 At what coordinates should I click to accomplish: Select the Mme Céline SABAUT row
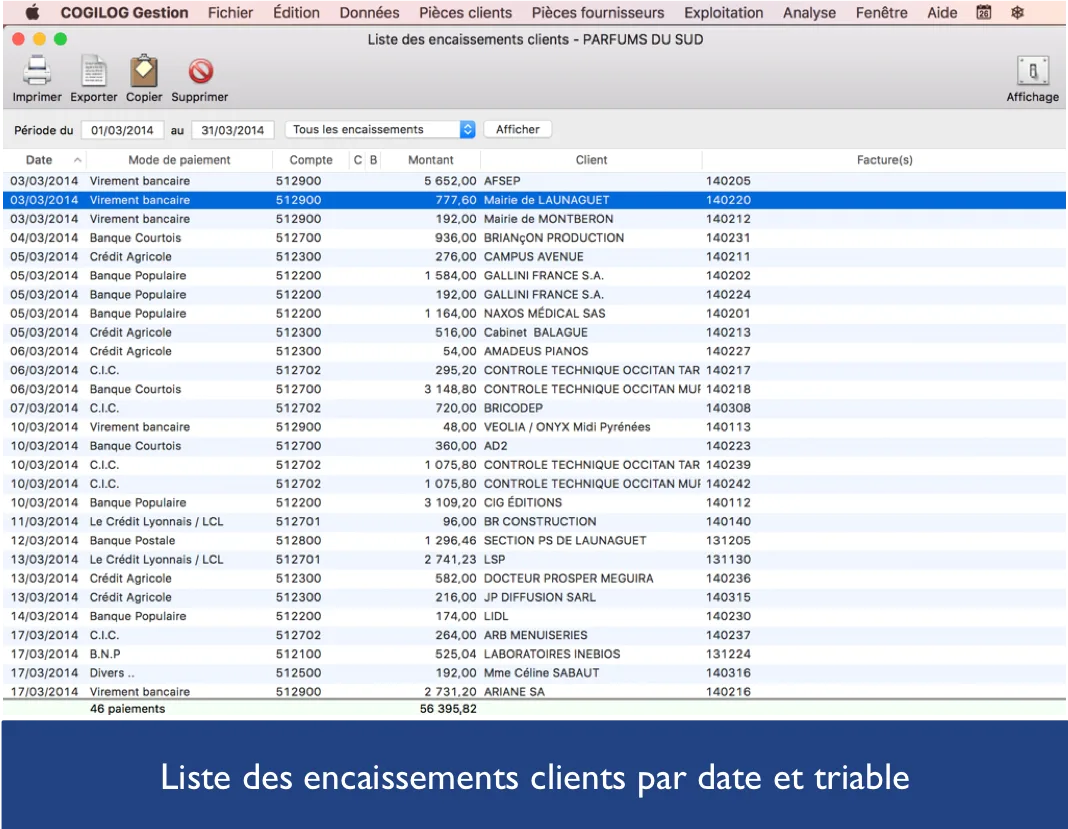(534, 673)
